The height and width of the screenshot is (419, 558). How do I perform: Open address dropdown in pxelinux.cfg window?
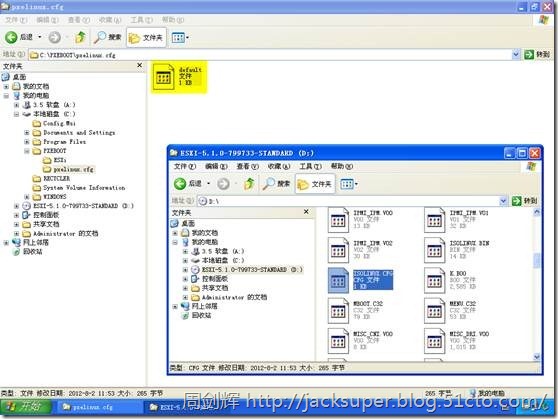click(x=516, y=54)
